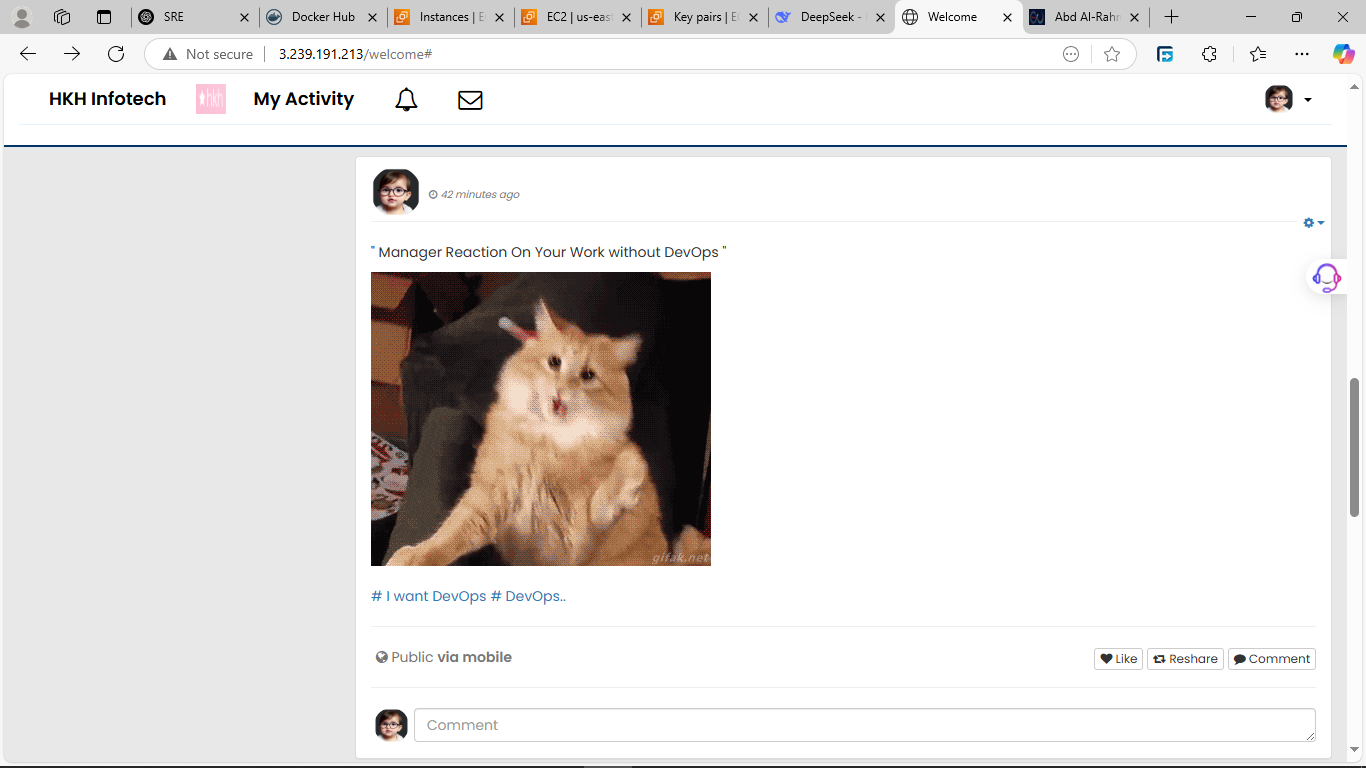Click the post caption about Manager Reaction
The height and width of the screenshot is (768, 1366).
point(548,252)
